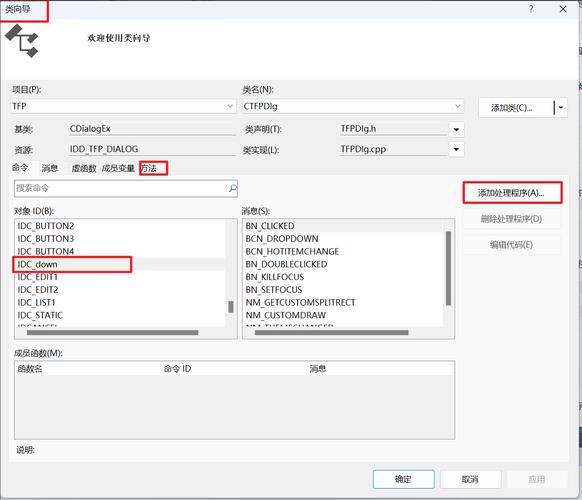
Task: Switch to the 消息 tab
Action: 50,168
